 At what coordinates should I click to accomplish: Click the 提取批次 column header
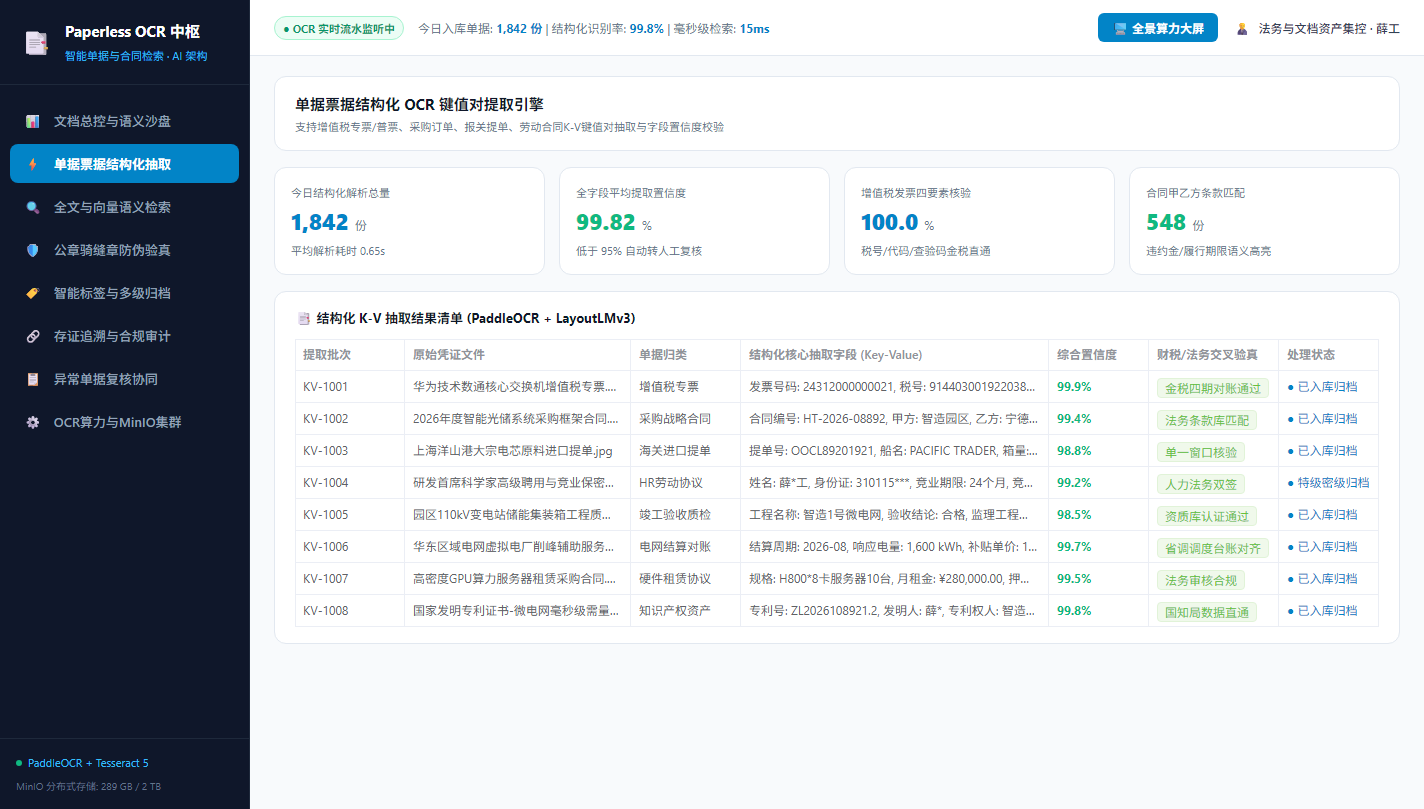[350, 355]
